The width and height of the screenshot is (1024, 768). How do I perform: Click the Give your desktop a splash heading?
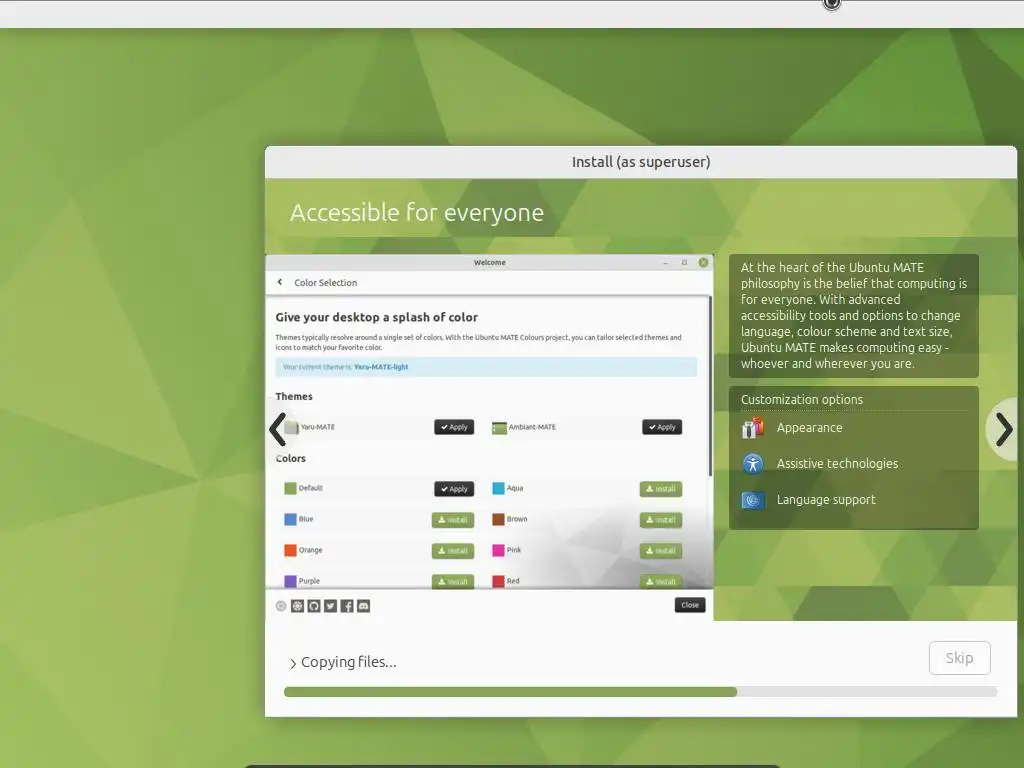(376, 317)
